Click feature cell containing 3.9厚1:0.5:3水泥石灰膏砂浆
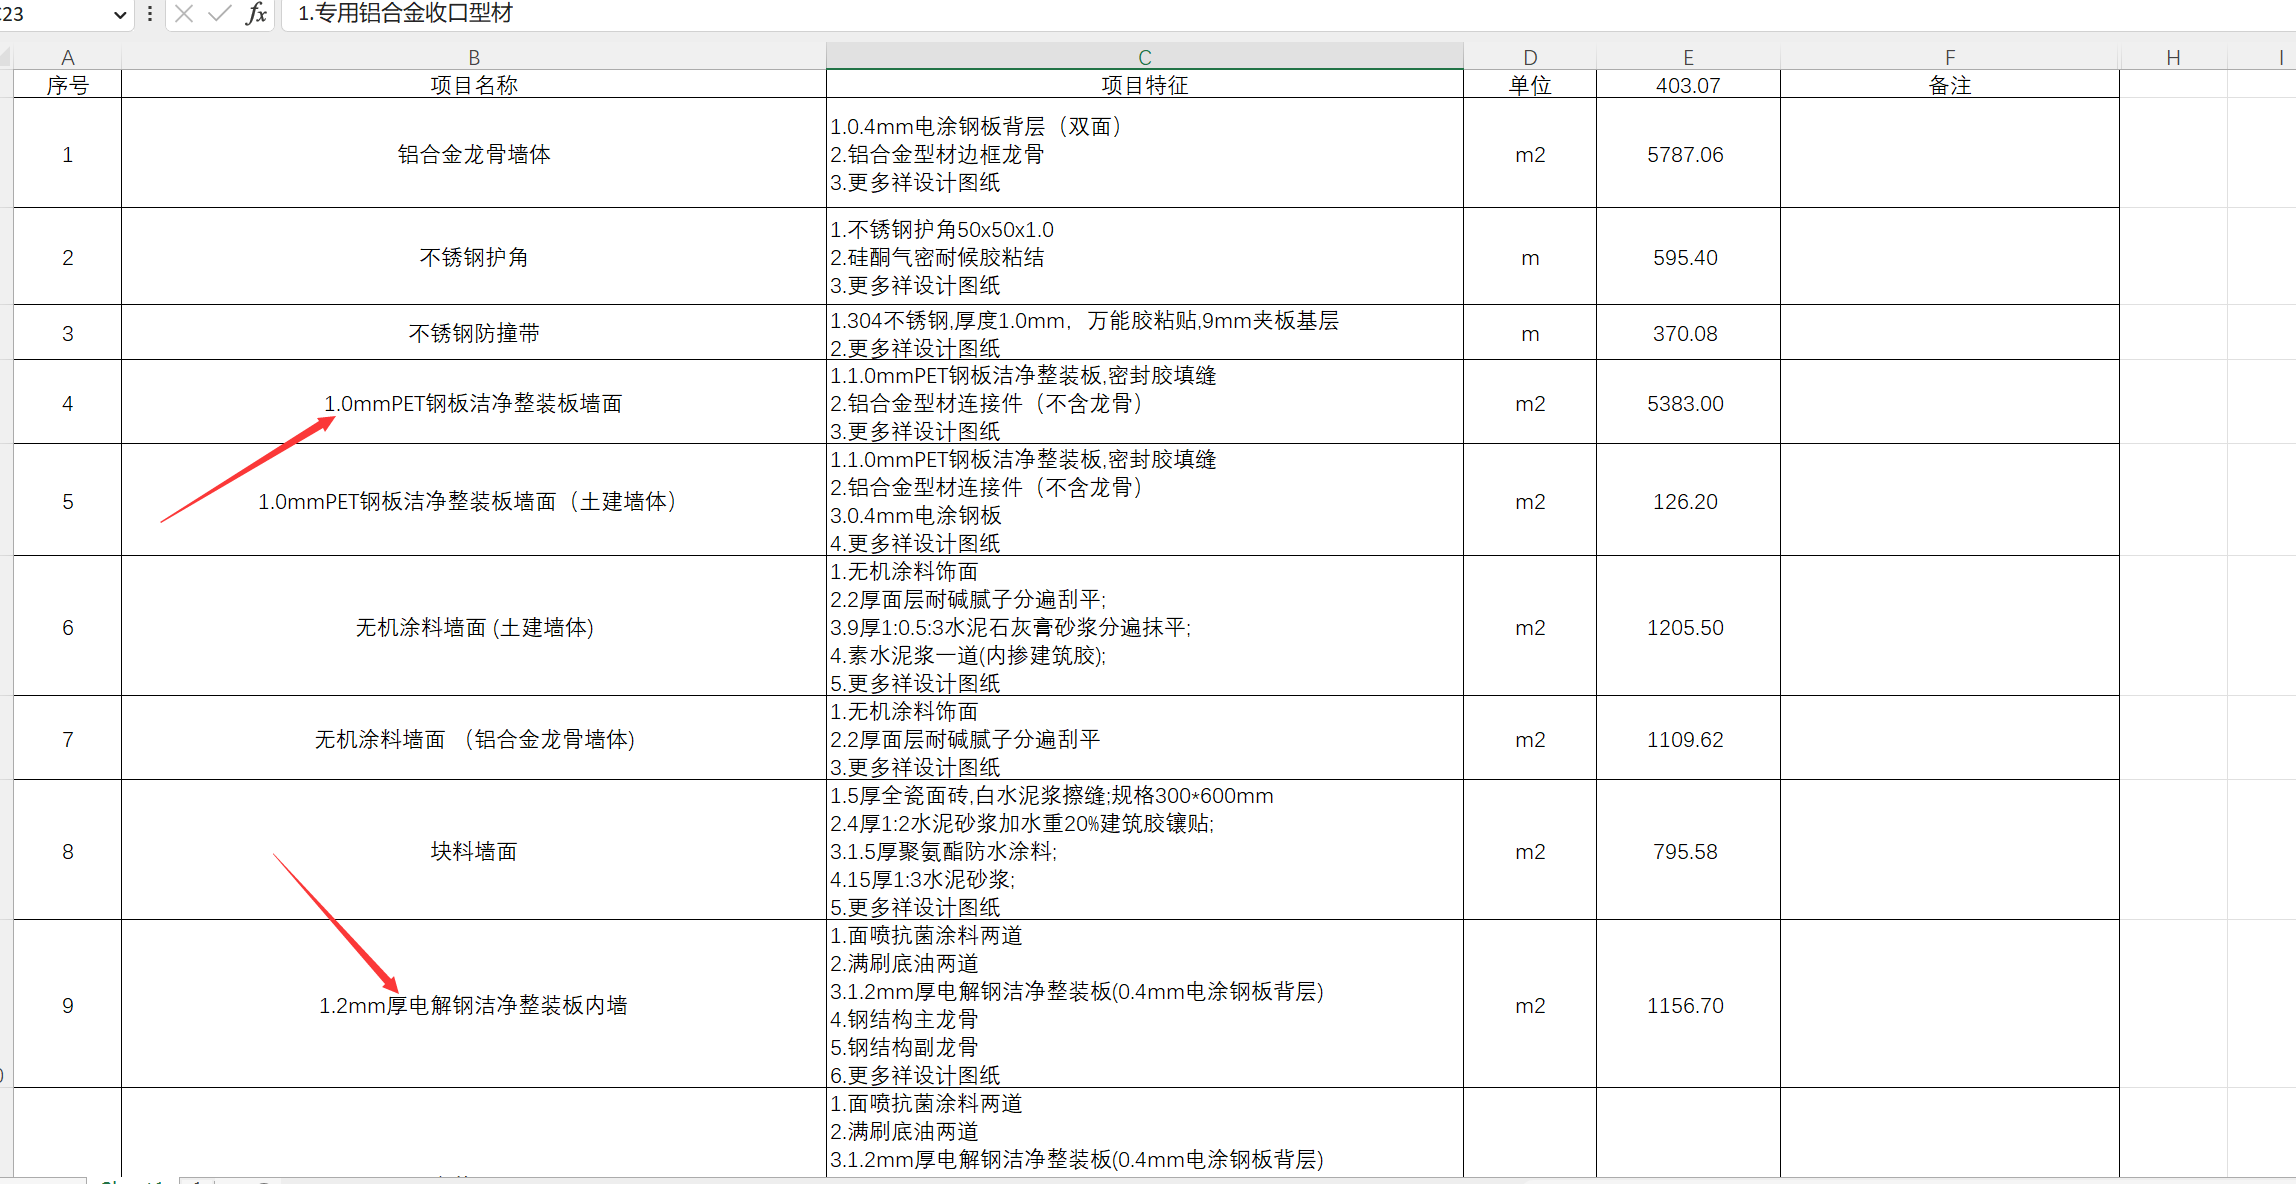 (1145, 627)
